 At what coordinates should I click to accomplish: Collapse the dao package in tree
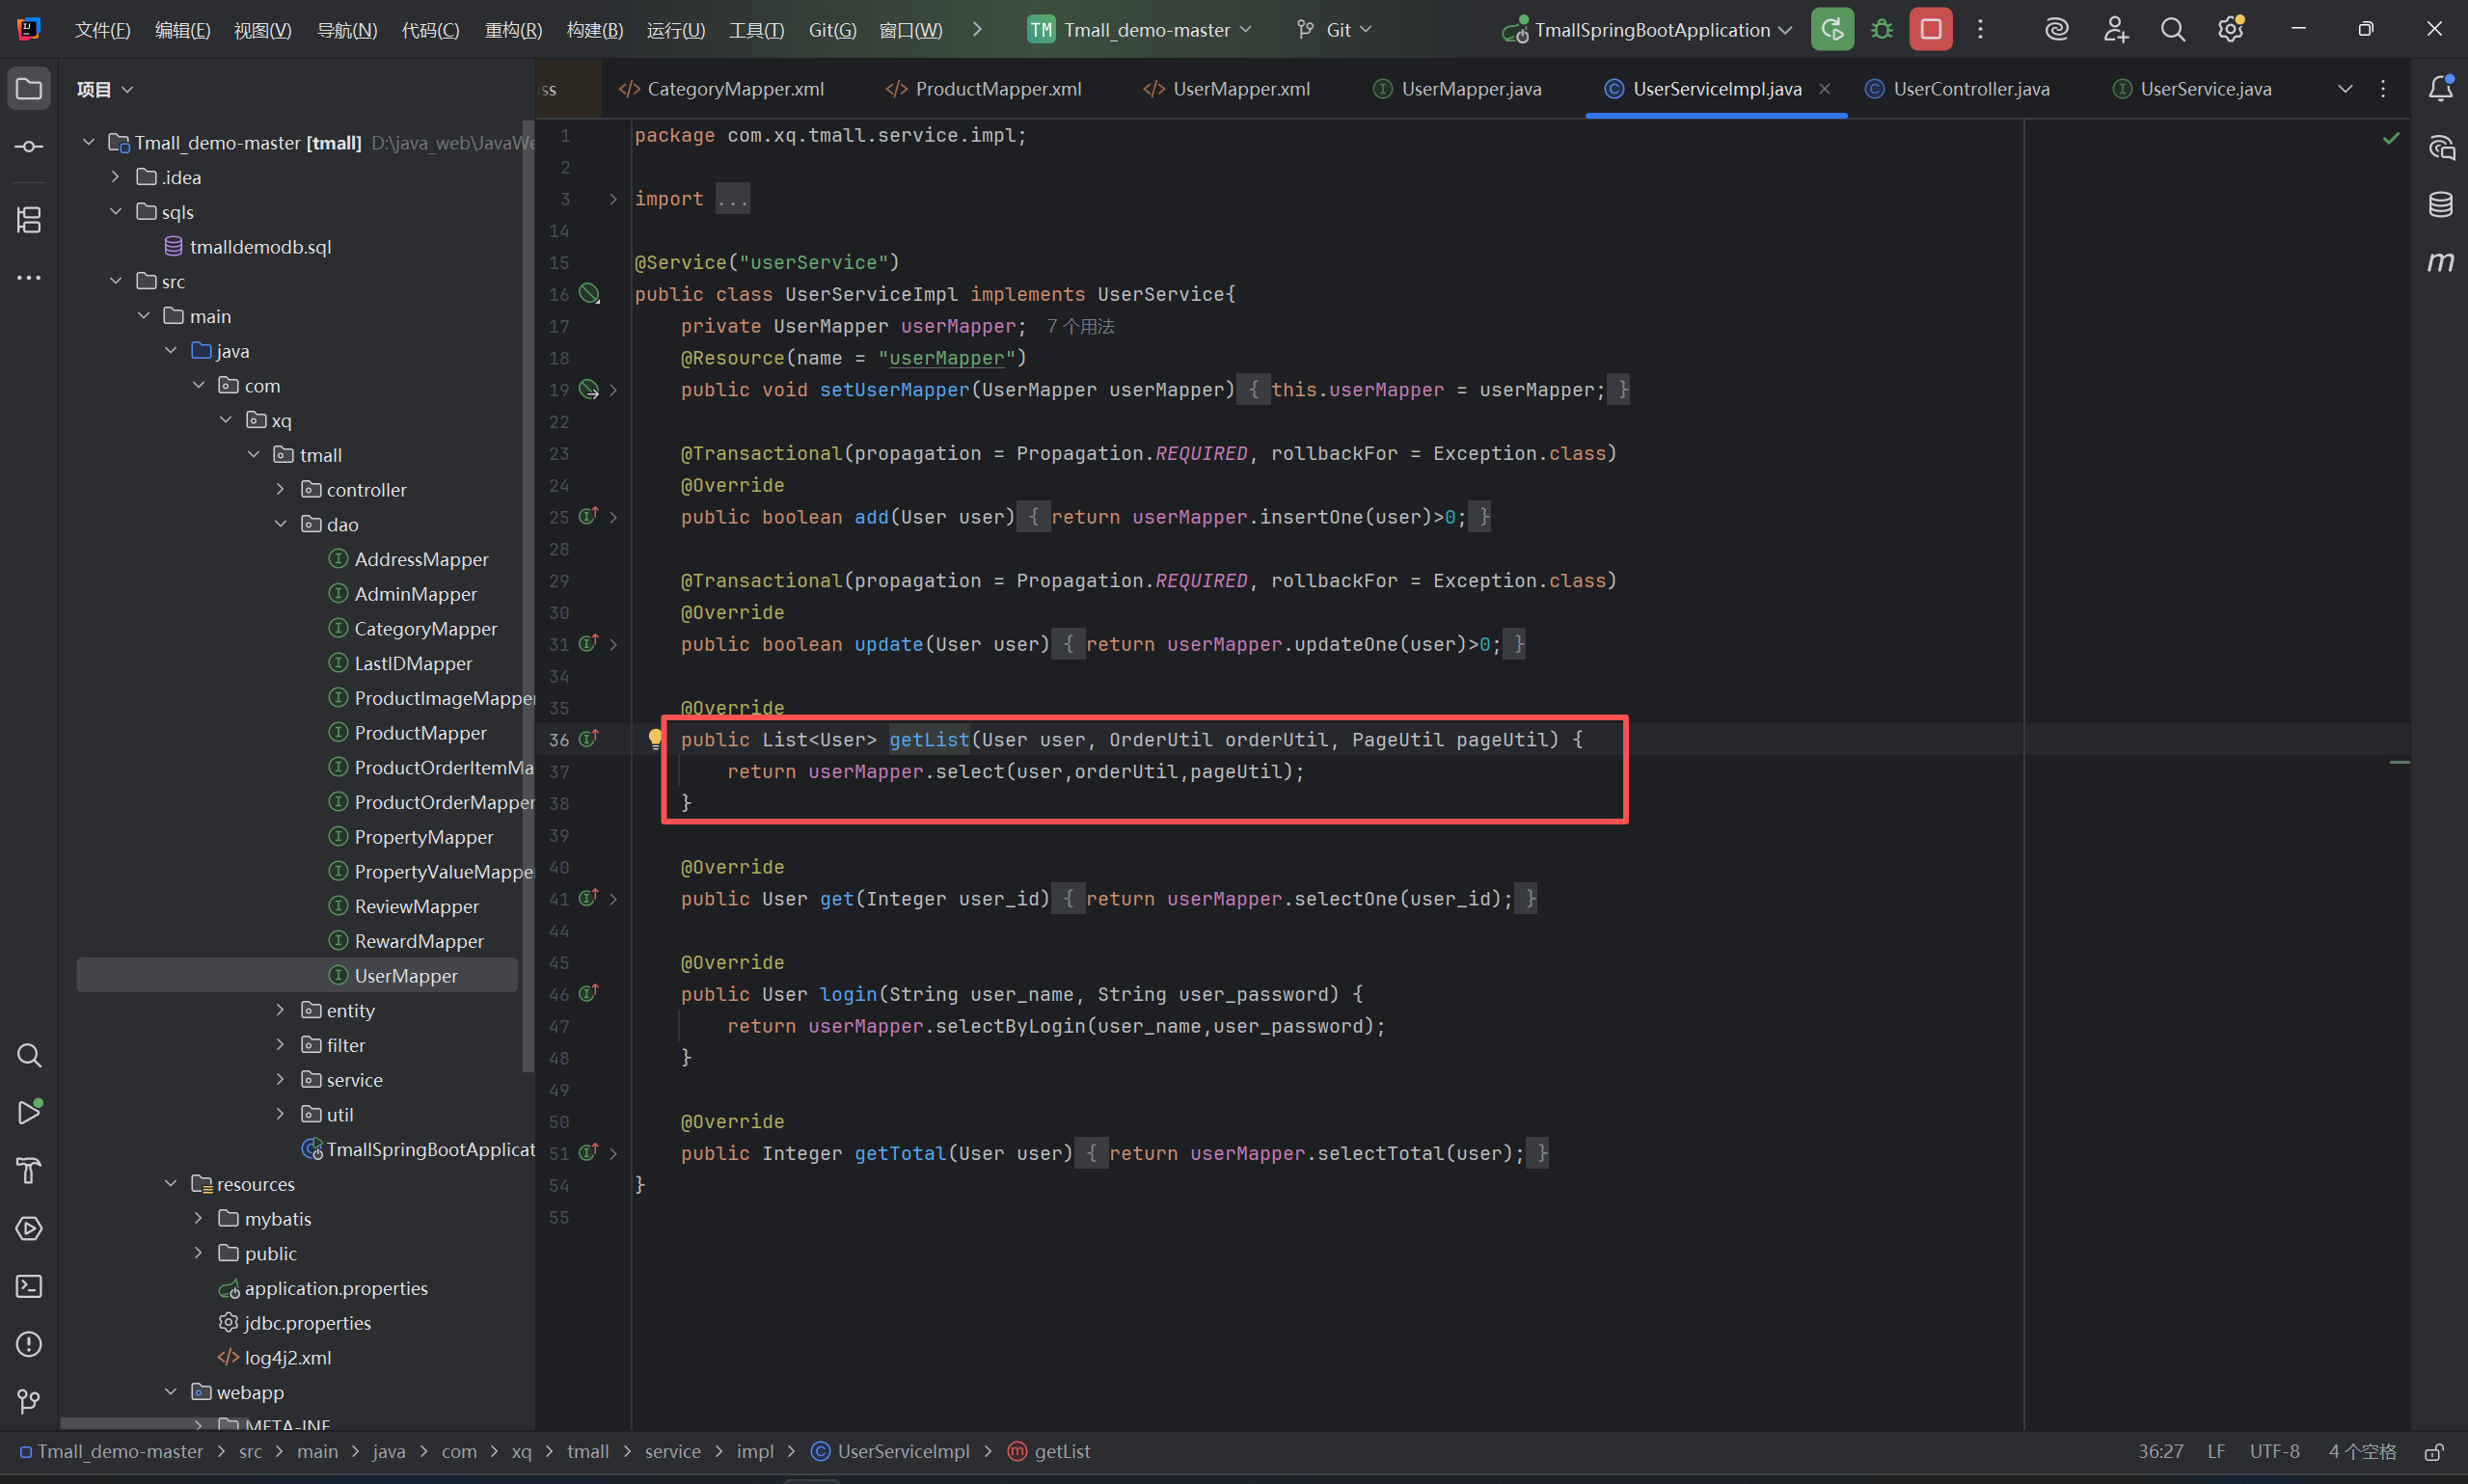(281, 524)
